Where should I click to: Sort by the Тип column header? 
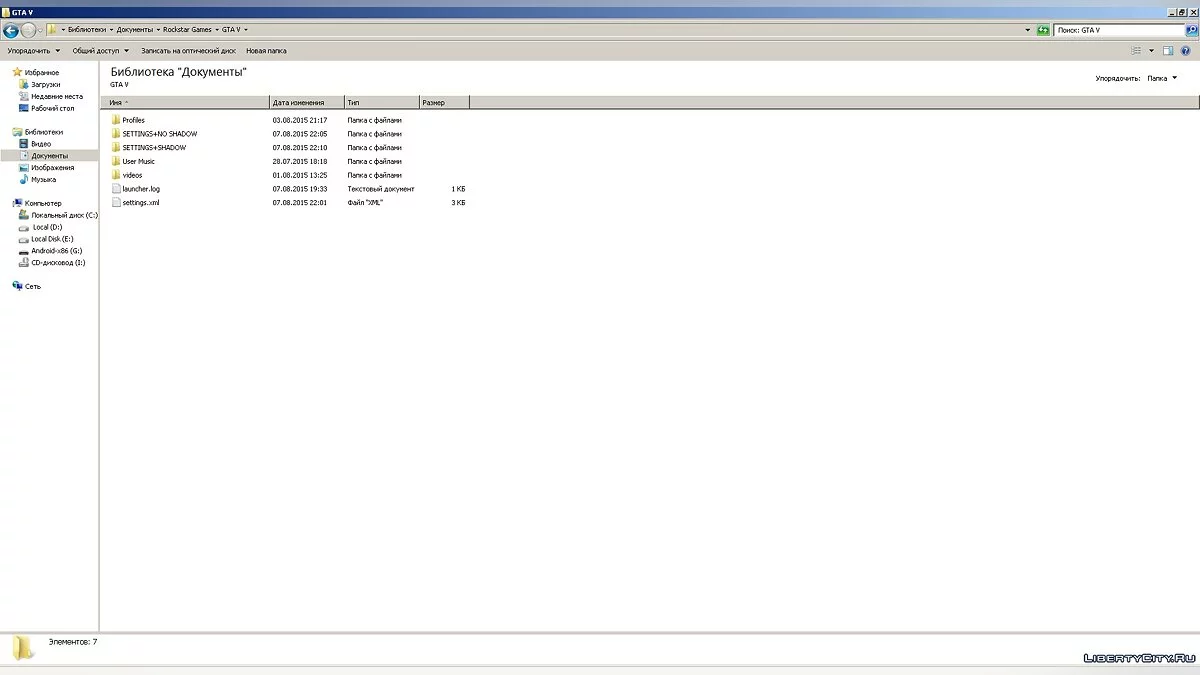382,102
